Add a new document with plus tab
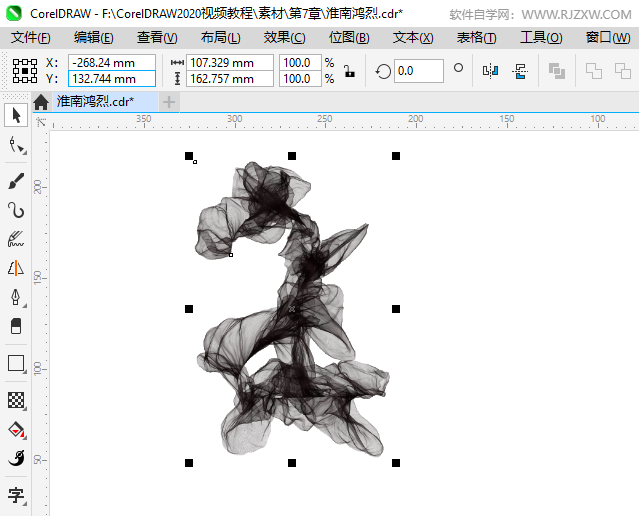The height and width of the screenshot is (516, 639). click(x=169, y=102)
